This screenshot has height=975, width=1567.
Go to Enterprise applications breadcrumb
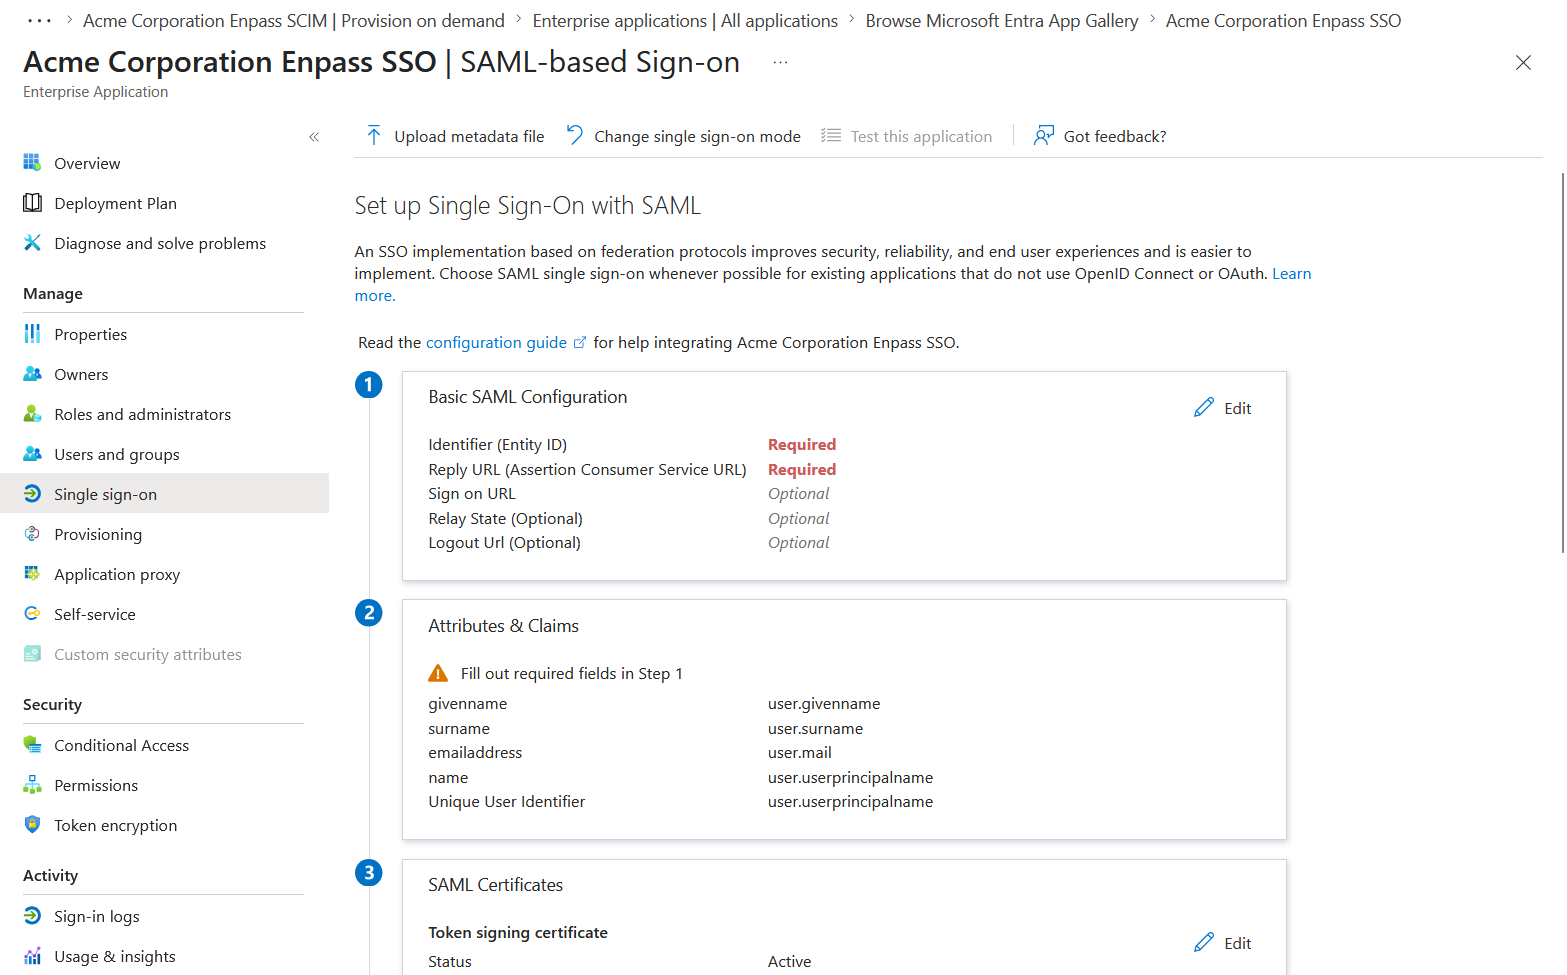[x=685, y=21]
